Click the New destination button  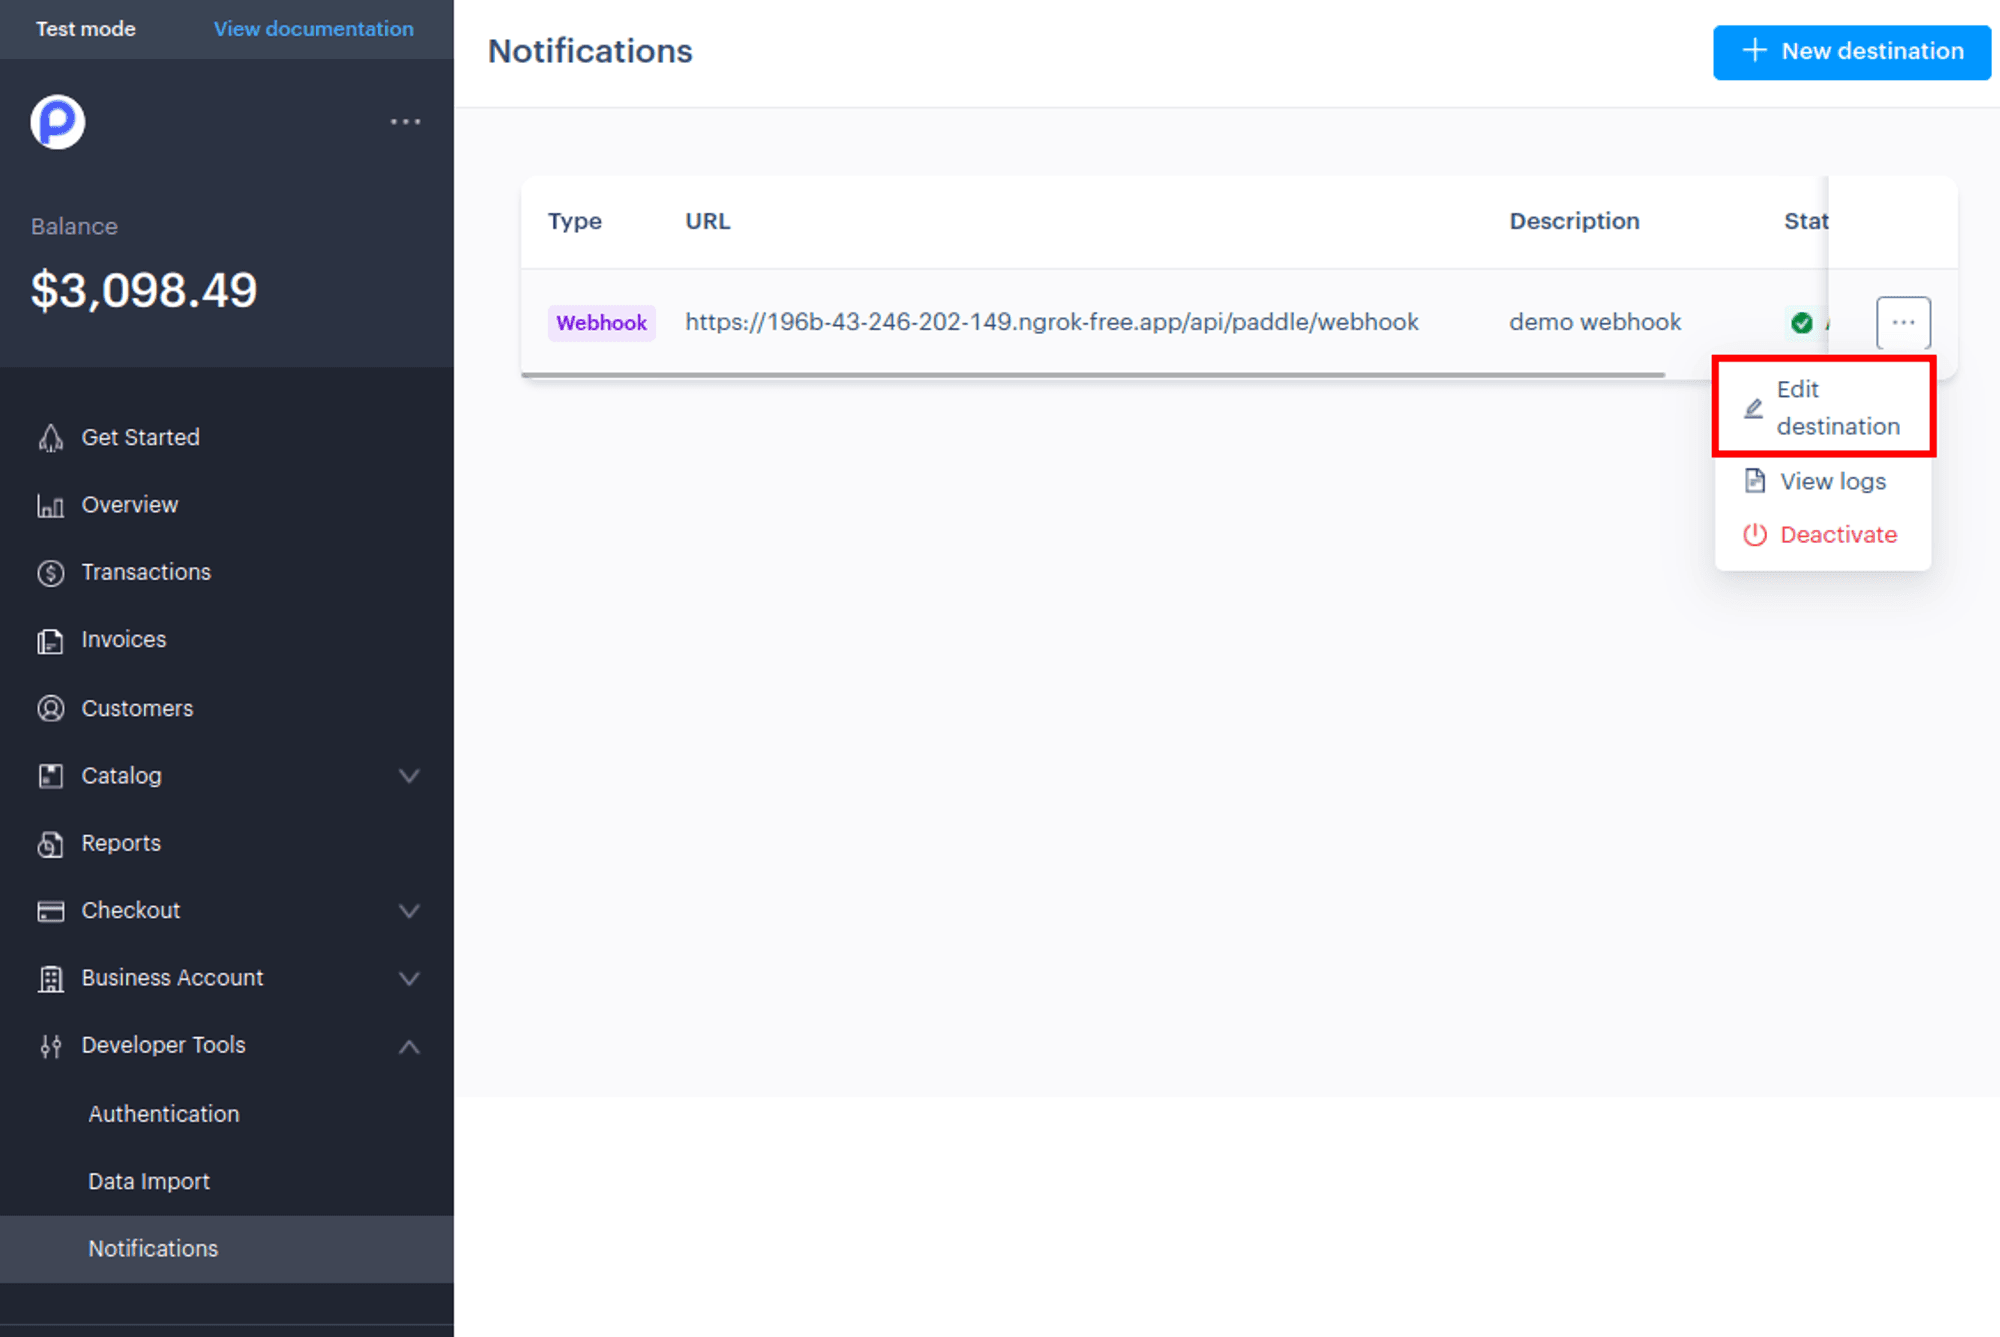[1851, 51]
